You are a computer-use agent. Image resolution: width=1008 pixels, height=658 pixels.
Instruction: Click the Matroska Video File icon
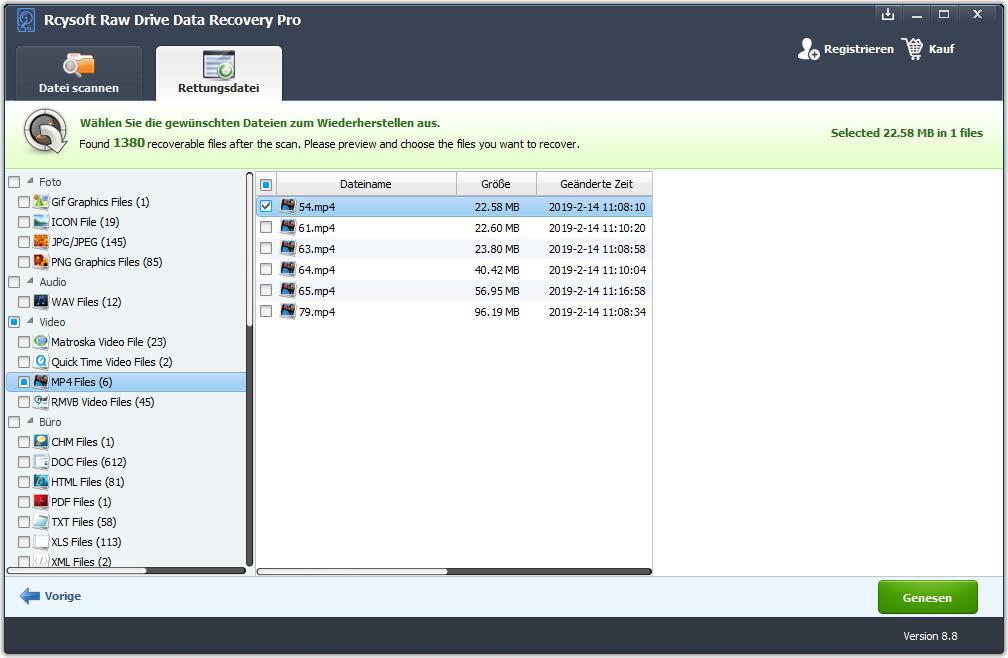(x=41, y=342)
